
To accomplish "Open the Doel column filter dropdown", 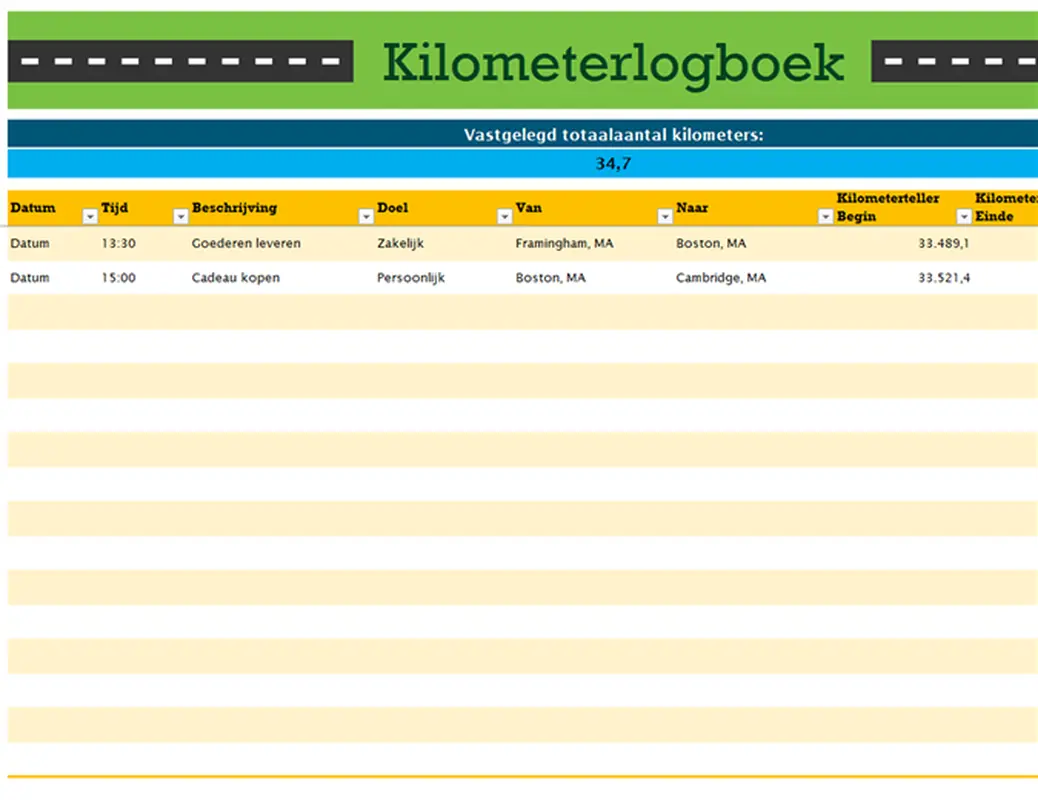I will (x=504, y=216).
